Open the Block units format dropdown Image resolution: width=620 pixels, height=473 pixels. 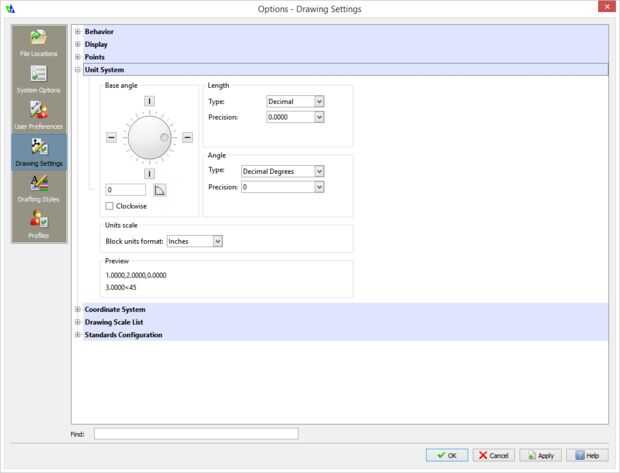click(195, 241)
